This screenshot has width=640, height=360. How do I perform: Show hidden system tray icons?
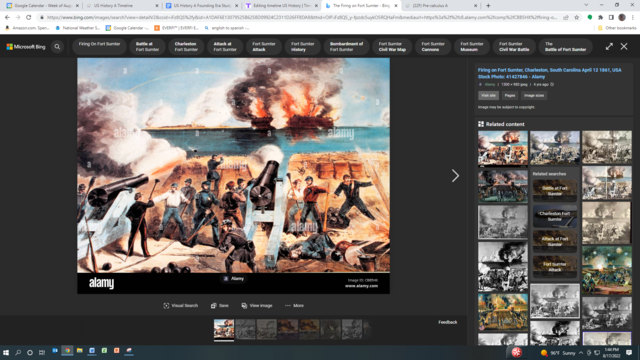click(x=581, y=353)
